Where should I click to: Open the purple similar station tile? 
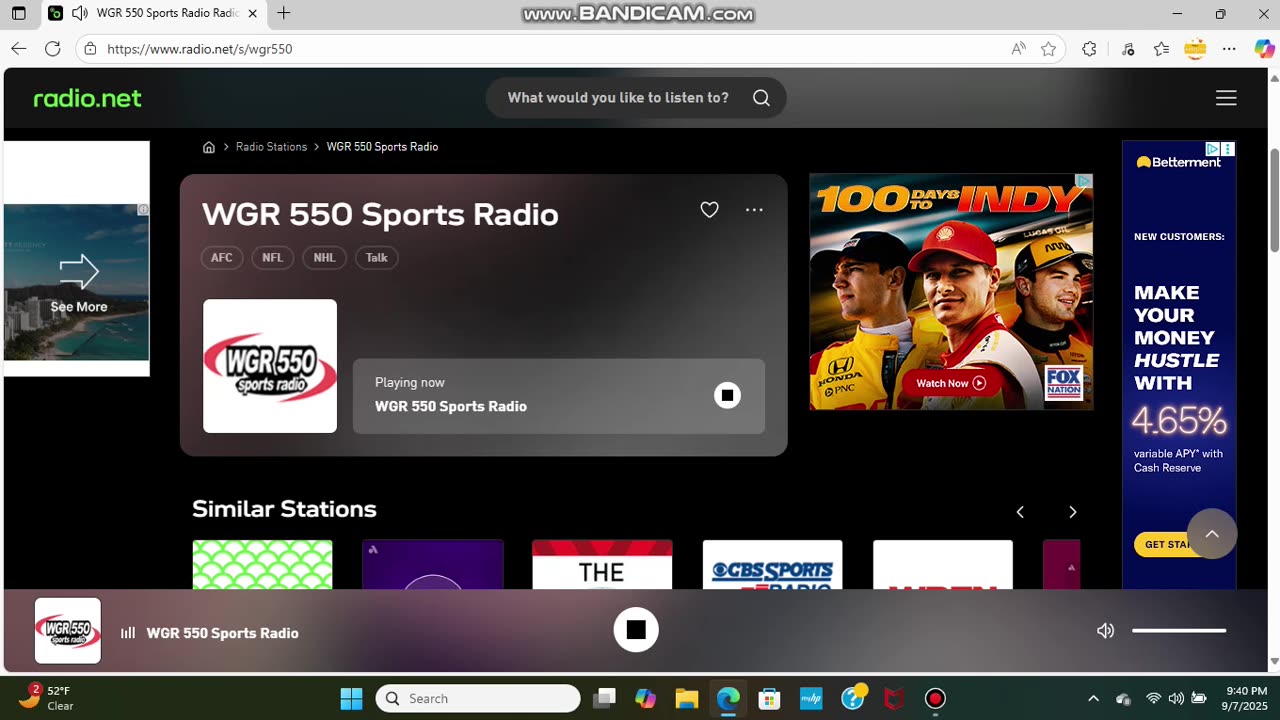(432, 565)
